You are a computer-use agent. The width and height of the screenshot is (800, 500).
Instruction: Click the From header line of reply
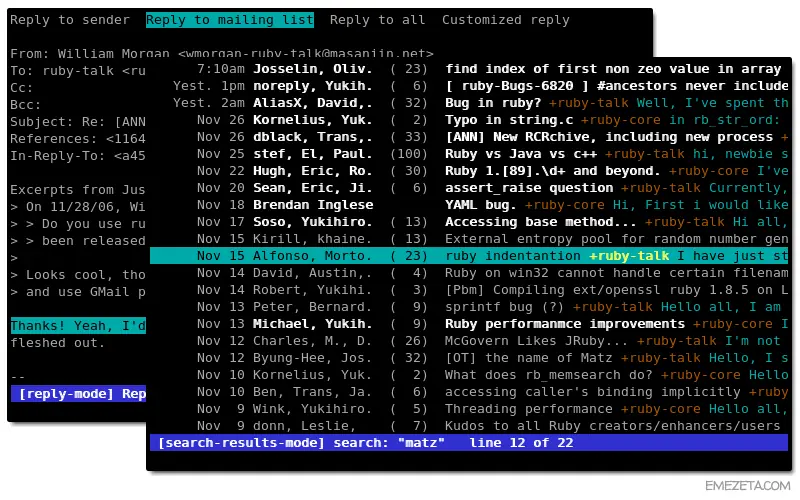222,53
